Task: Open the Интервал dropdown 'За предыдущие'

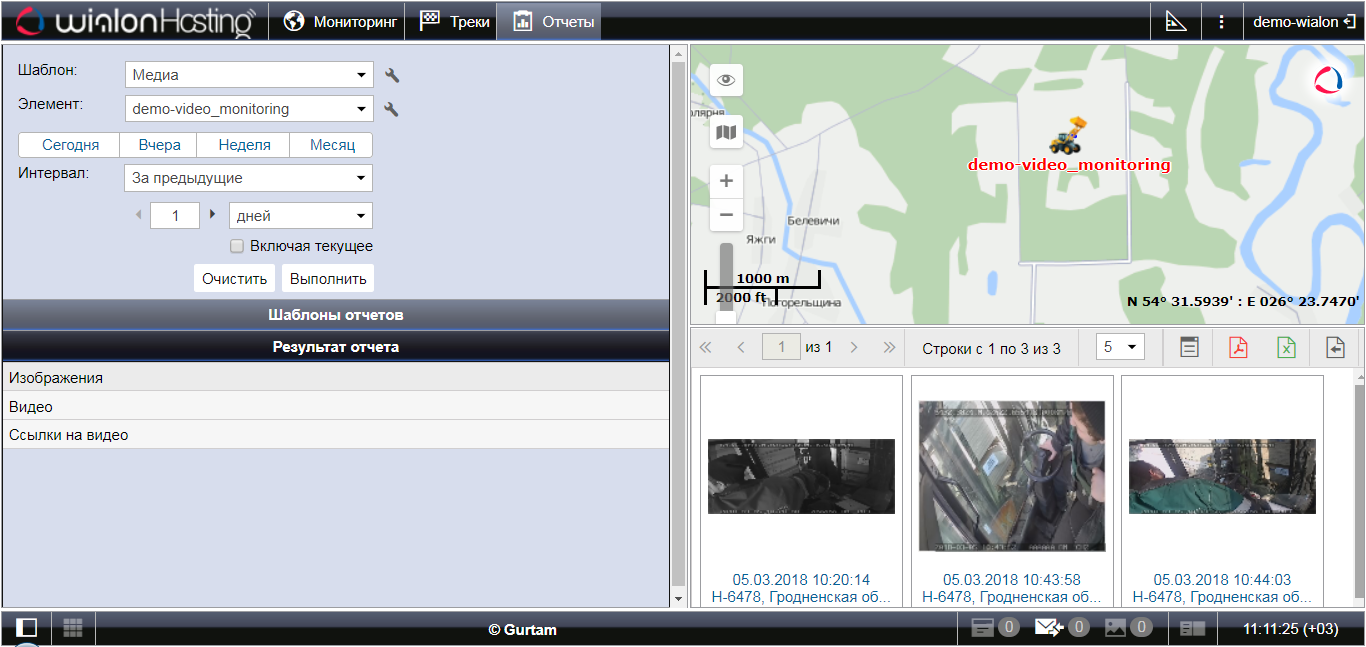Action: (249, 178)
